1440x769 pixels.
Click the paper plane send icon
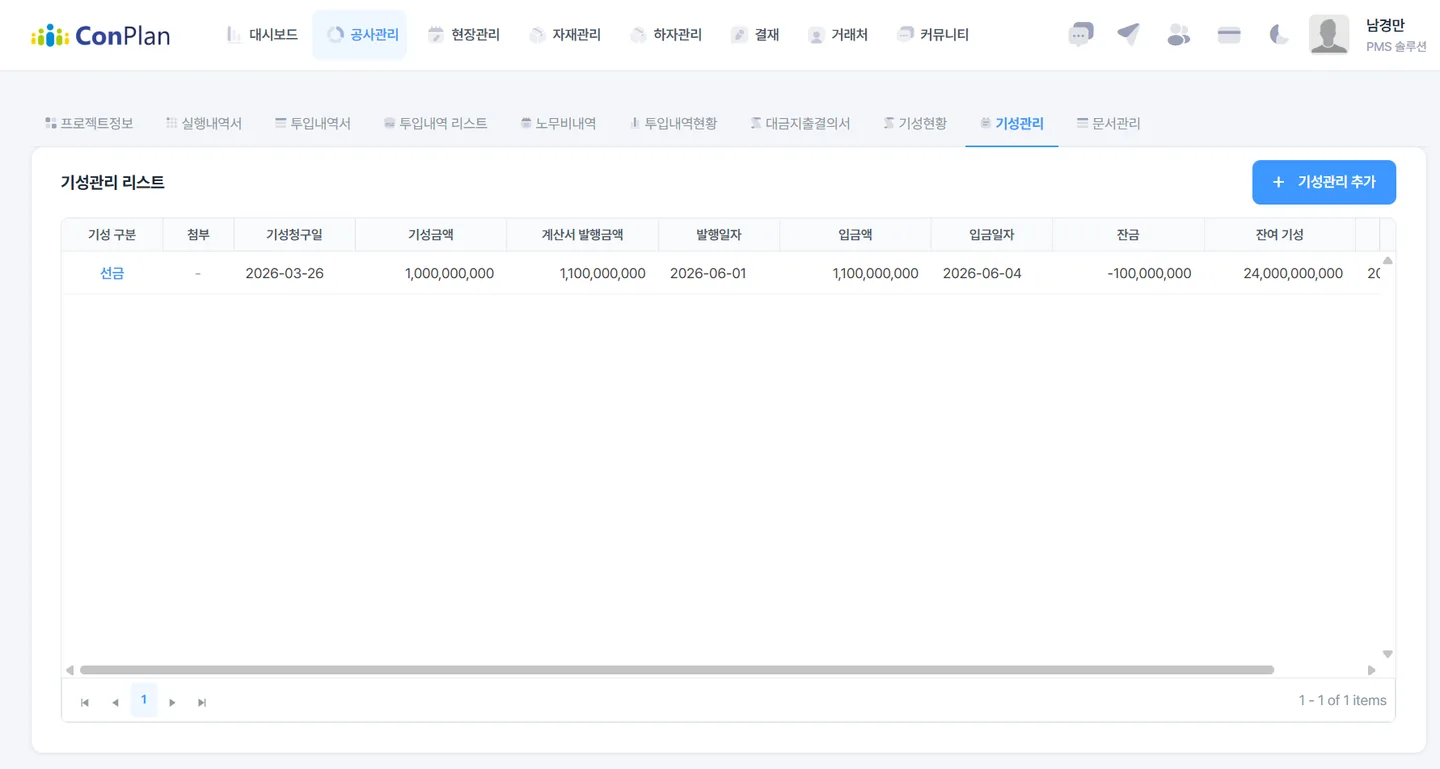pyautogui.click(x=1129, y=35)
